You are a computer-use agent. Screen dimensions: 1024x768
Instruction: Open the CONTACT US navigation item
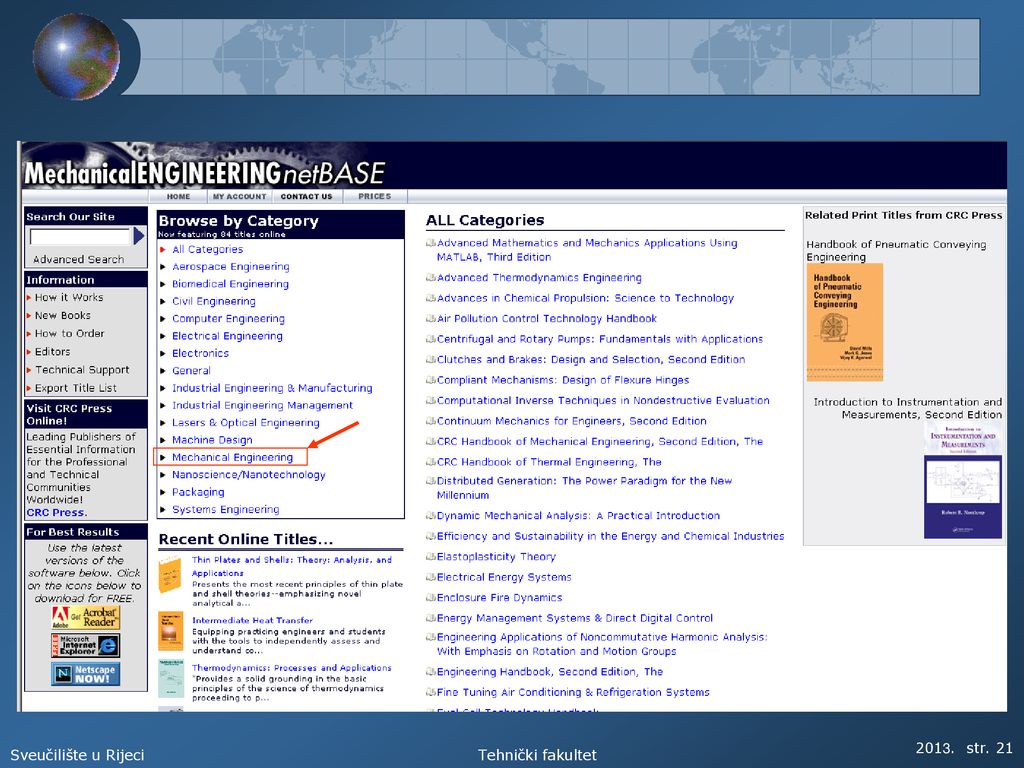coord(306,197)
